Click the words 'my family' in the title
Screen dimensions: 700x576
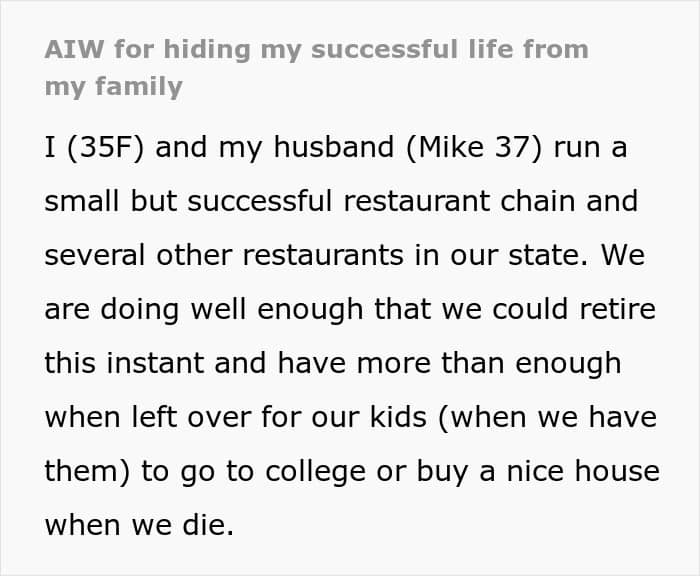(x=114, y=87)
